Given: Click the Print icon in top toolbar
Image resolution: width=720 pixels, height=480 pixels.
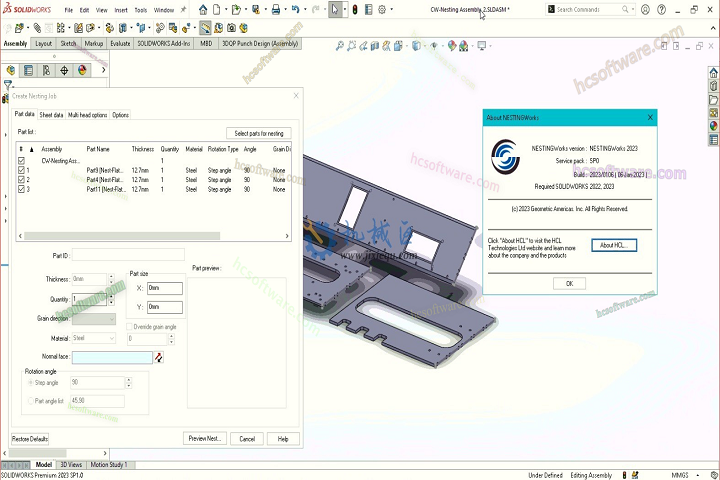Looking at the screenshot, I should click(277, 10).
